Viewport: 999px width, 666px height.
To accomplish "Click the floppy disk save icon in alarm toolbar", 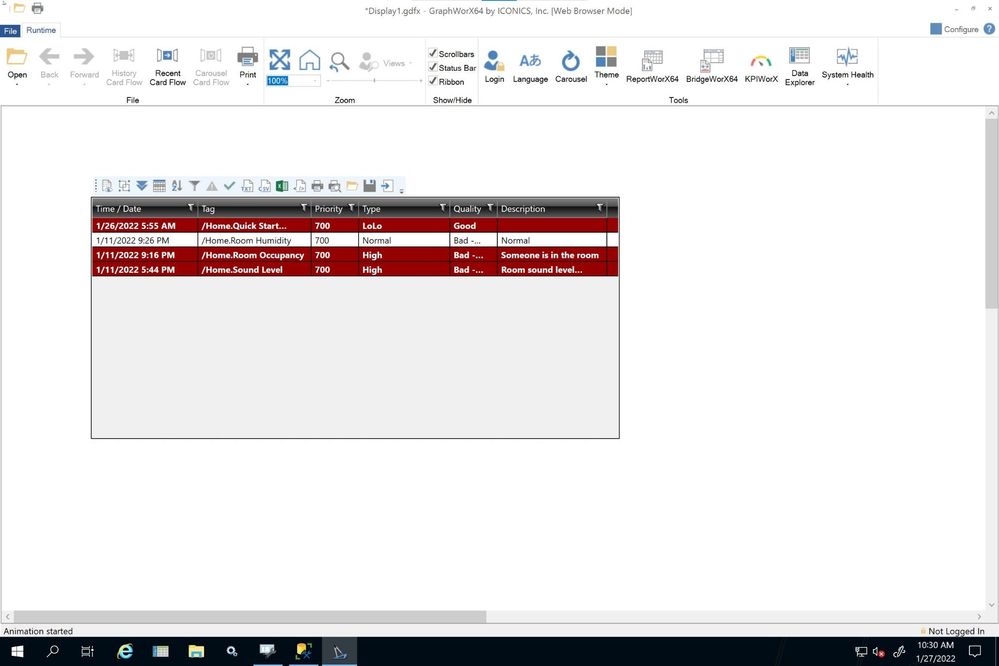I will click(x=370, y=186).
